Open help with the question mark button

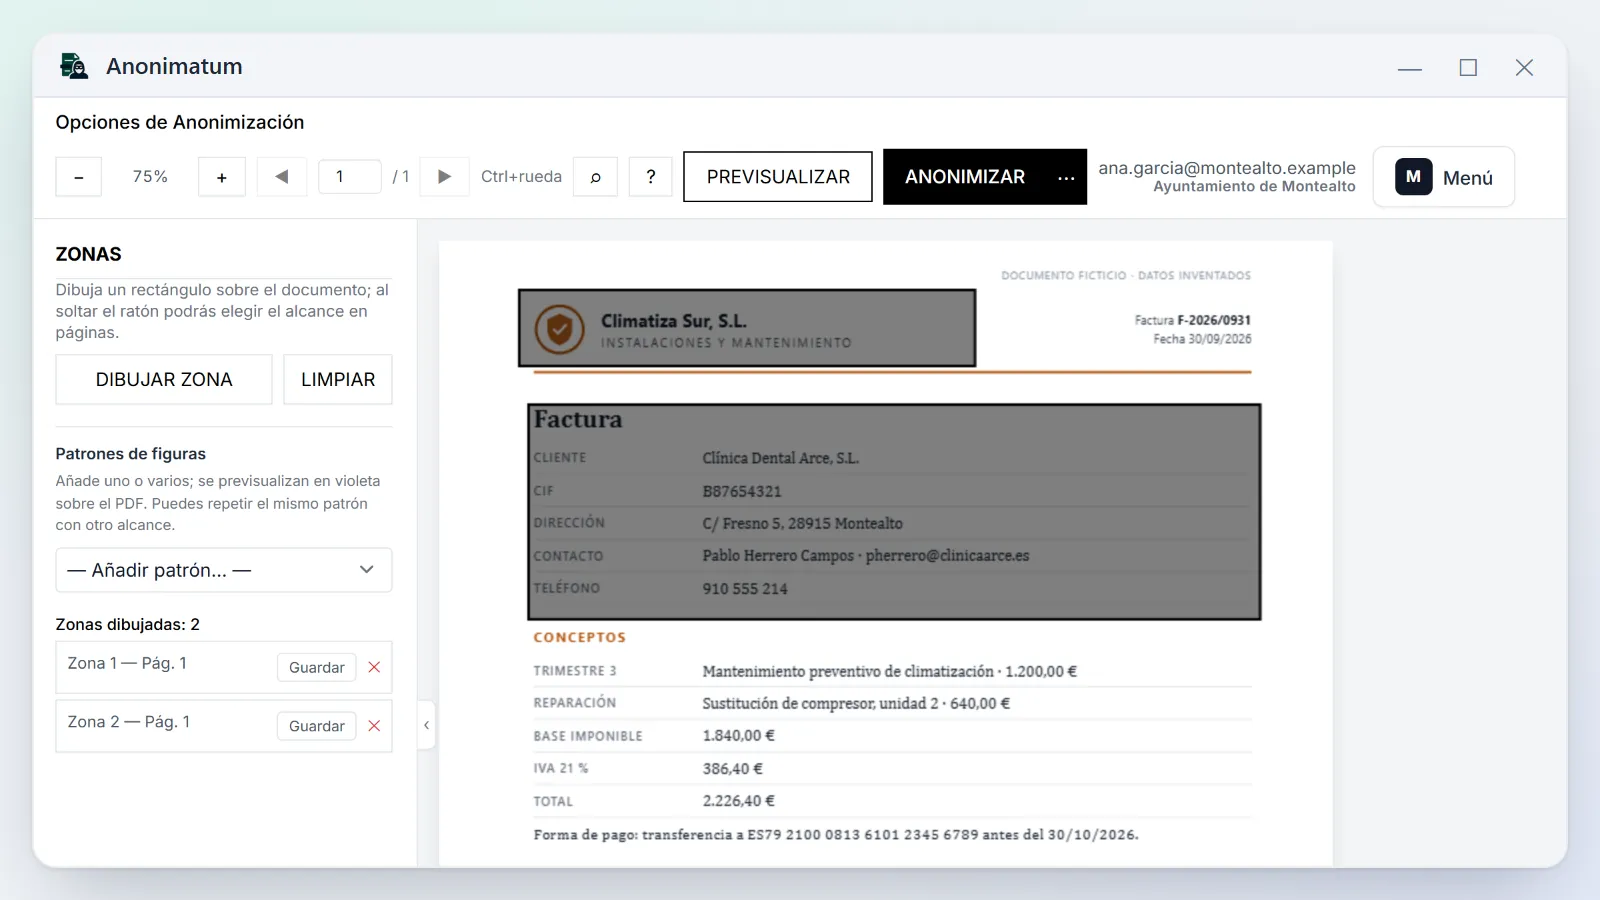[x=651, y=177]
